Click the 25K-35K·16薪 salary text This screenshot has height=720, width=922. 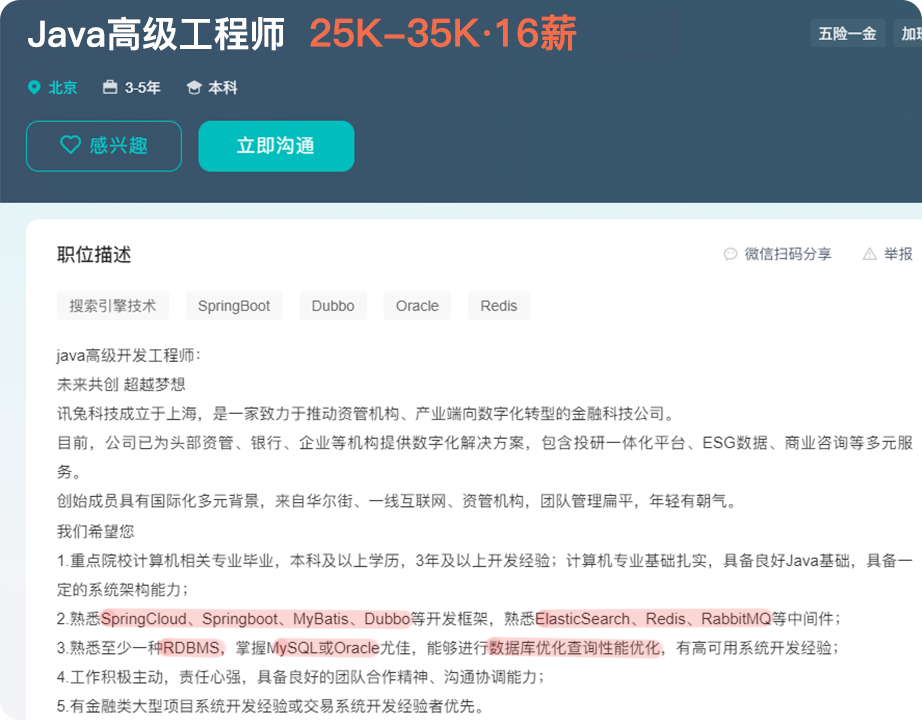pos(442,36)
